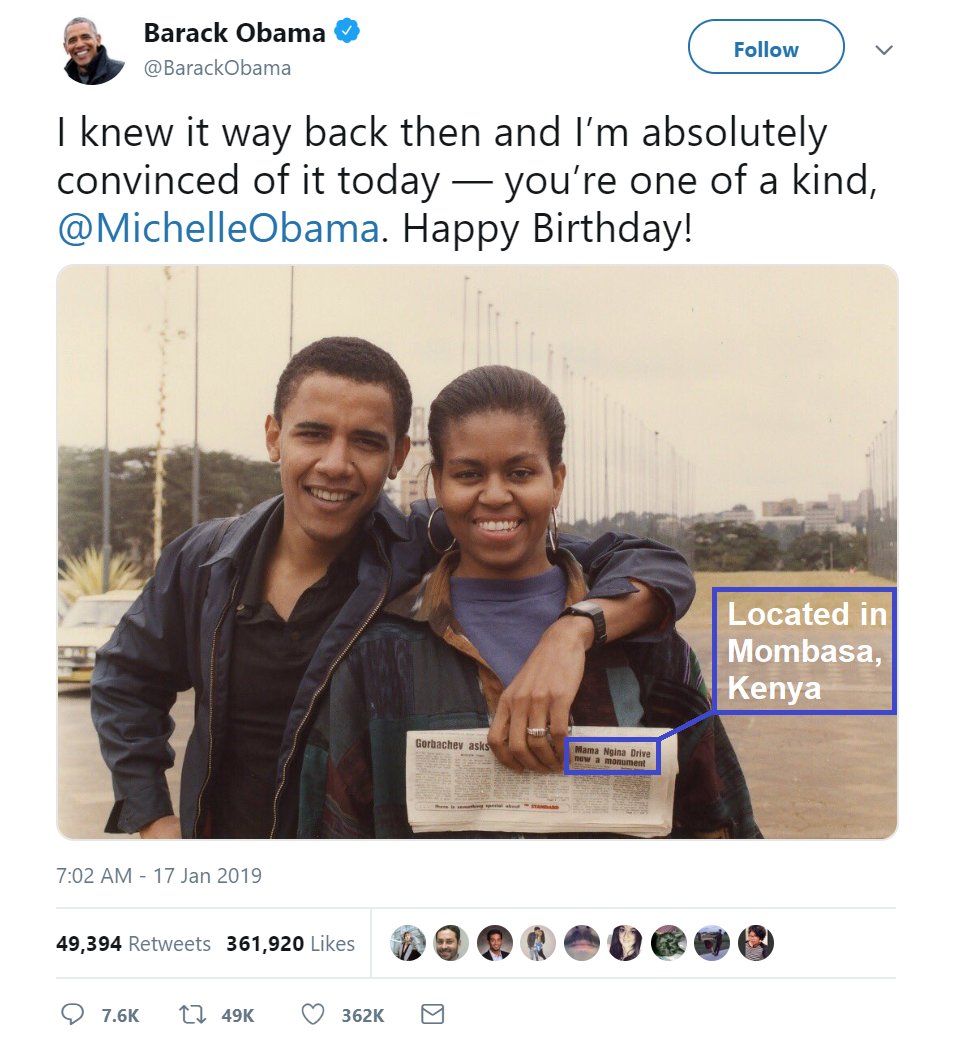Open Barack Obama's profile avatar
The height and width of the screenshot is (1059, 955).
(93, 49)
